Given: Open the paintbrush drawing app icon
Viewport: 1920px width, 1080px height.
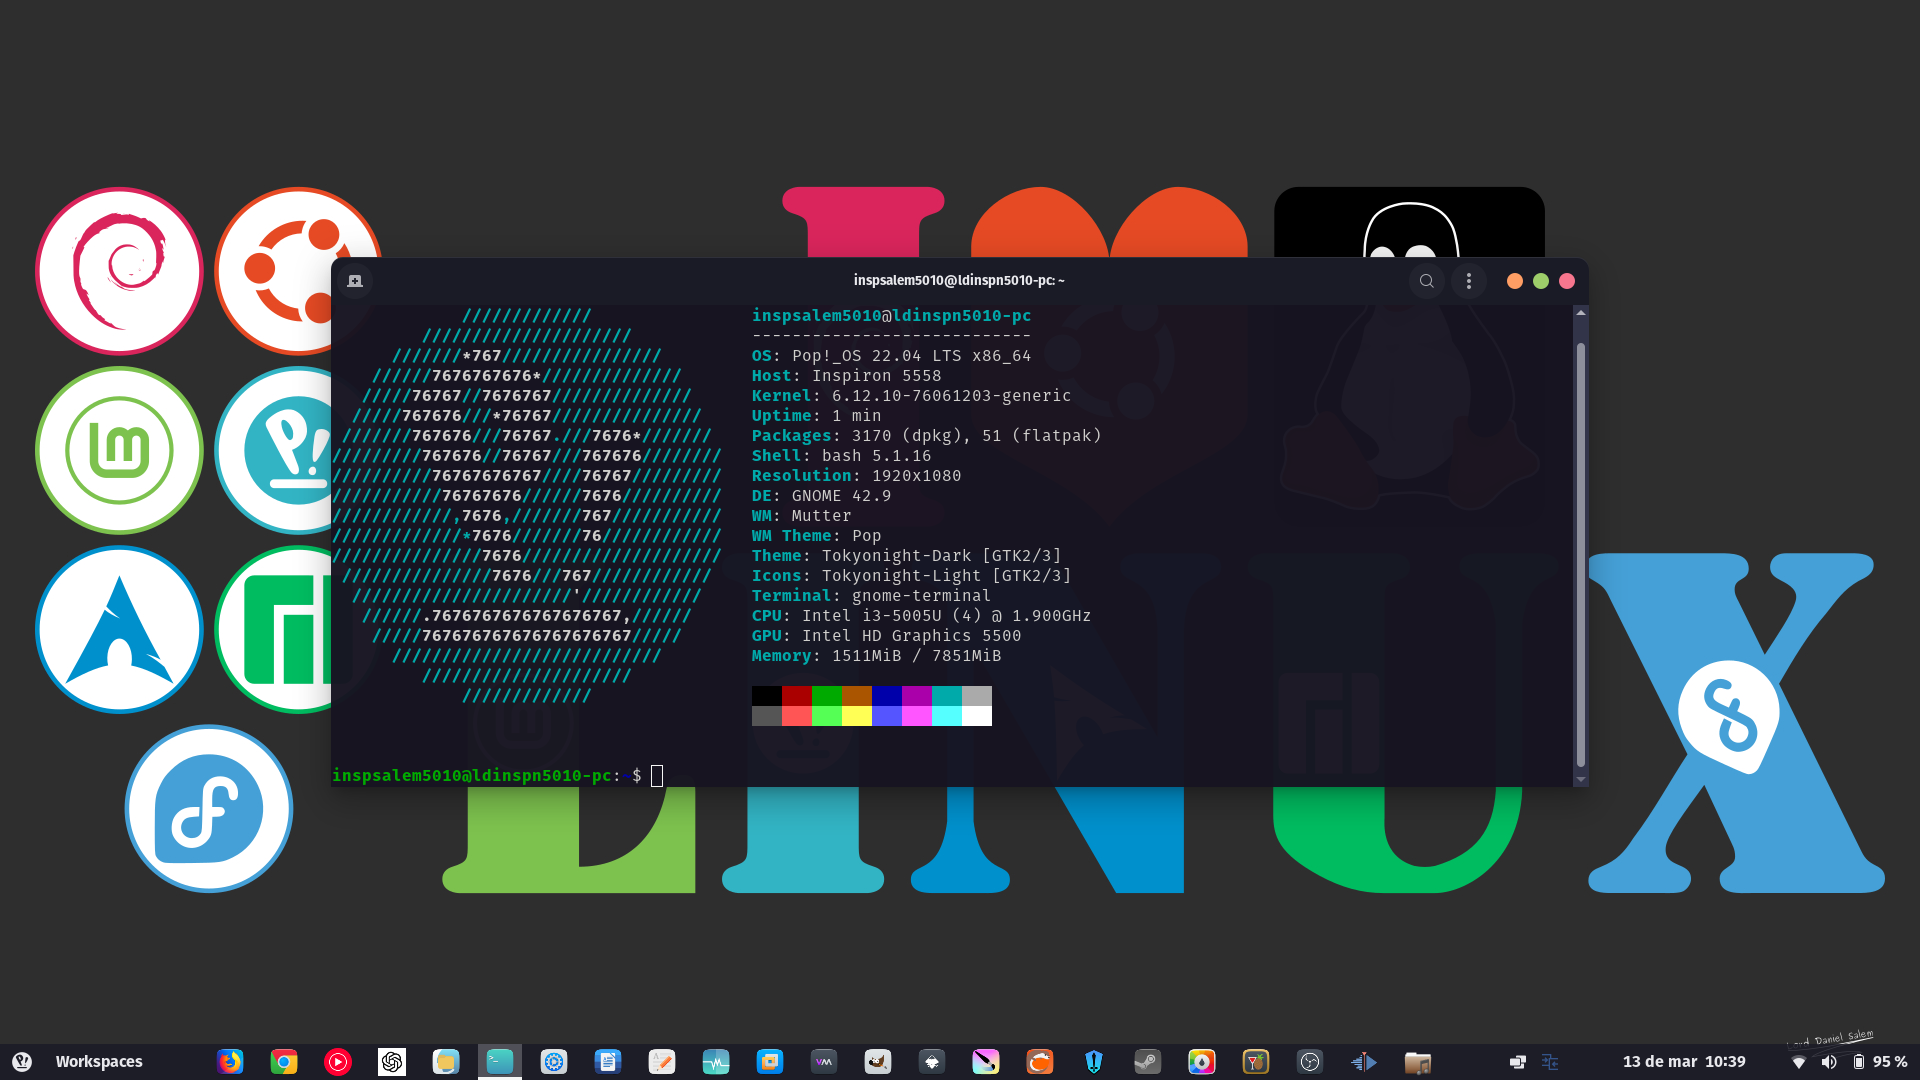Looking at the screenshot, I should [986, 1062].
